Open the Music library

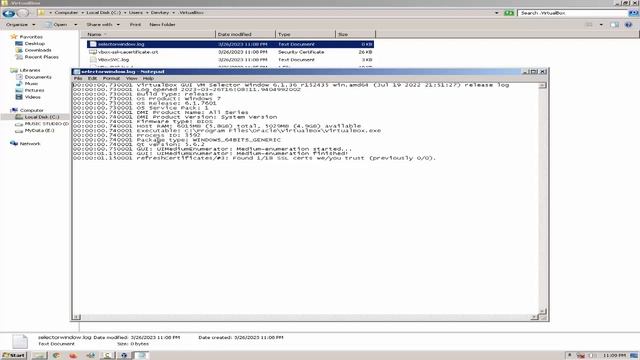pyautogui.click(x=31, y=83)
